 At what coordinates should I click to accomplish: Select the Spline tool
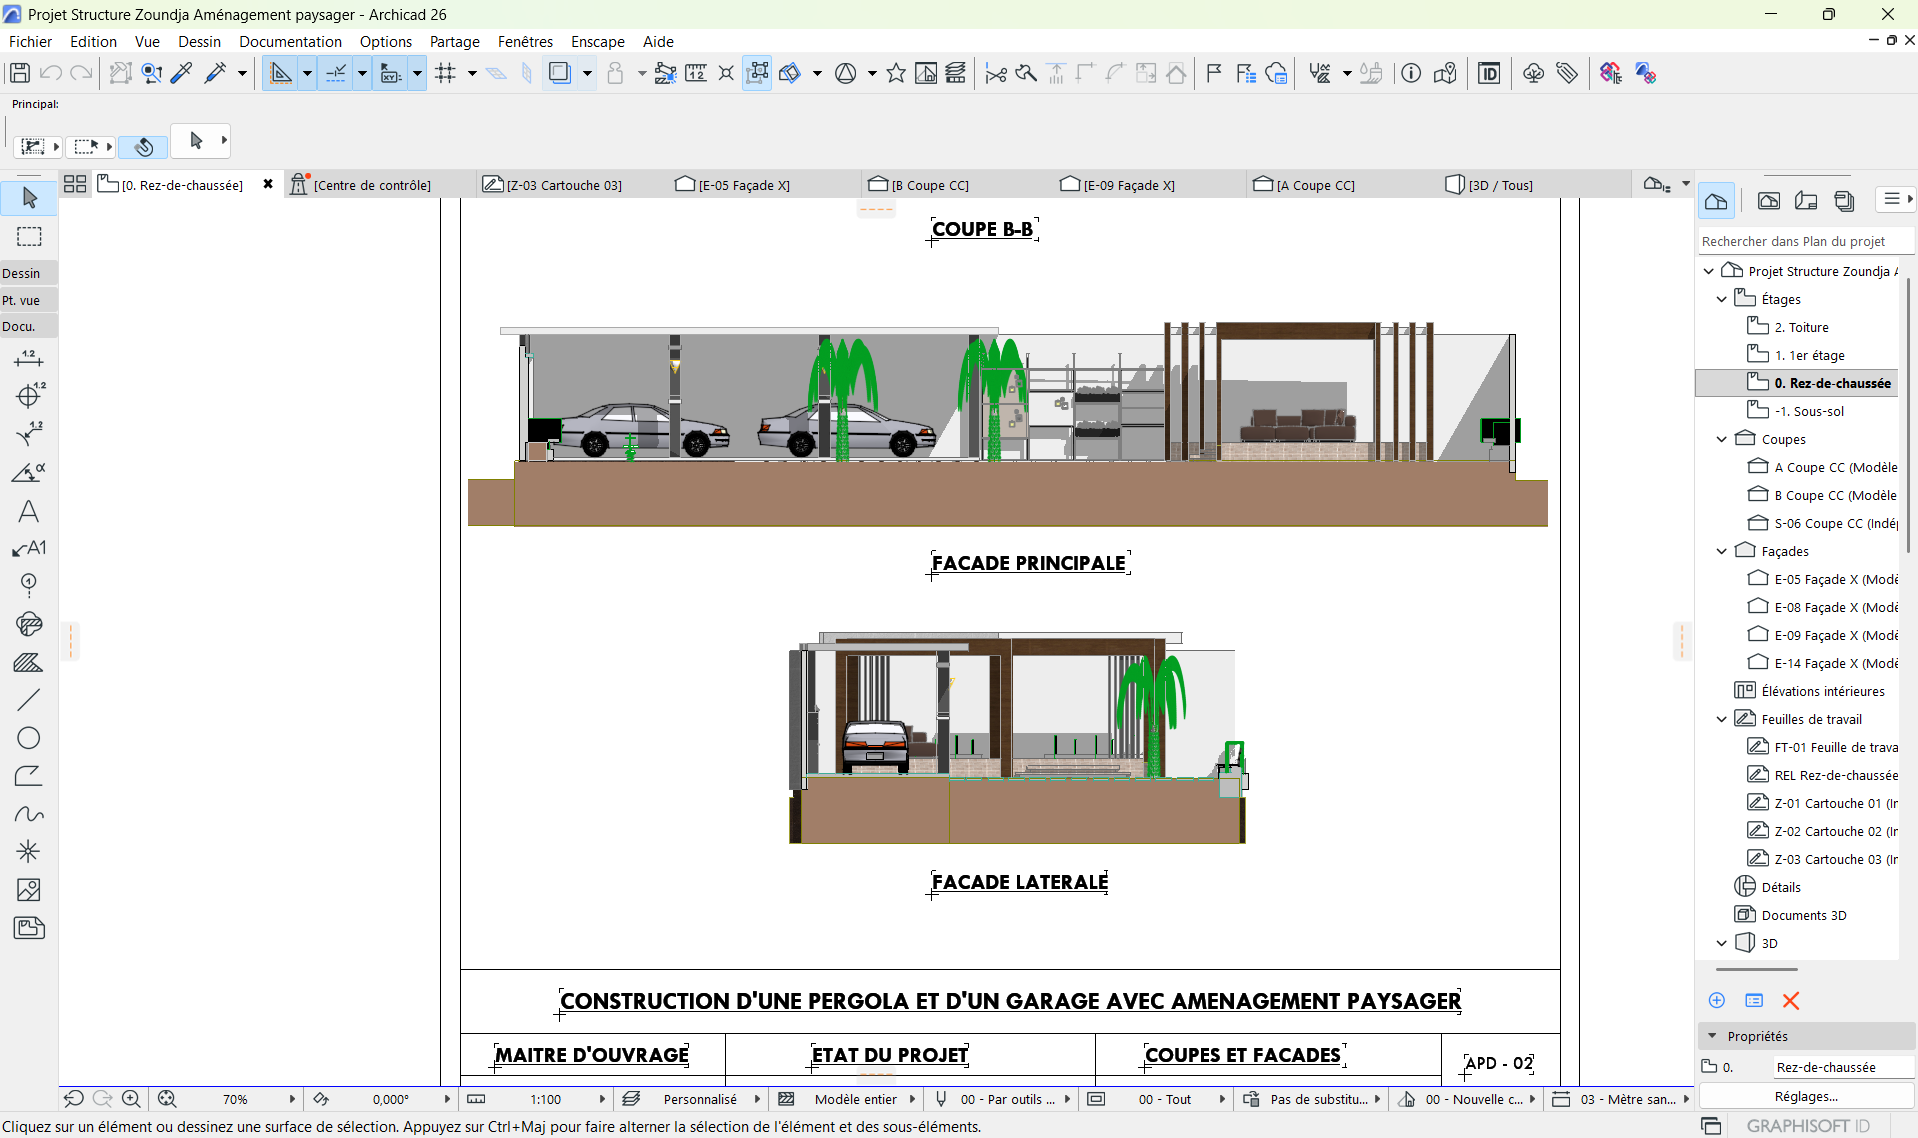28,814
